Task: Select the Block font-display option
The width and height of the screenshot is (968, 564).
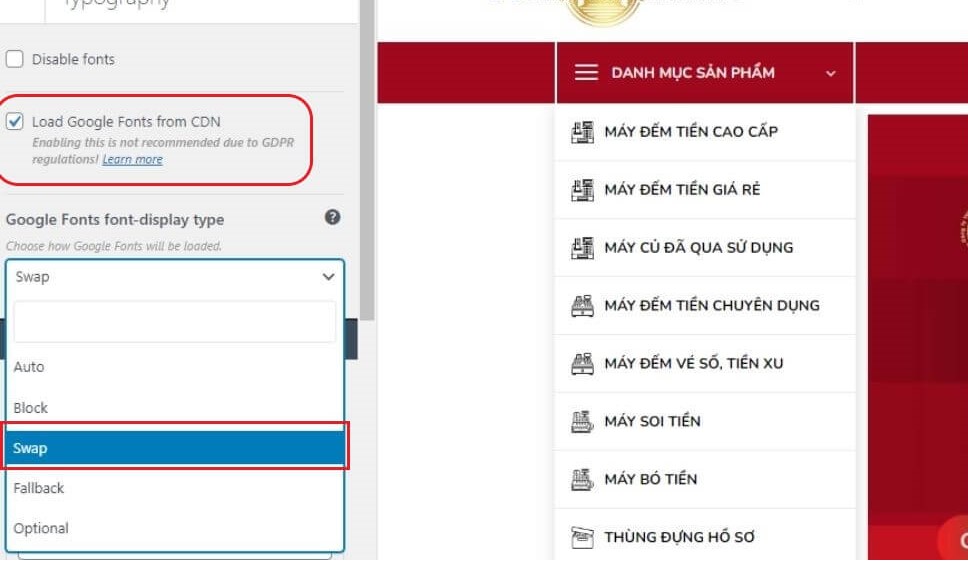Action: [175, 408]
